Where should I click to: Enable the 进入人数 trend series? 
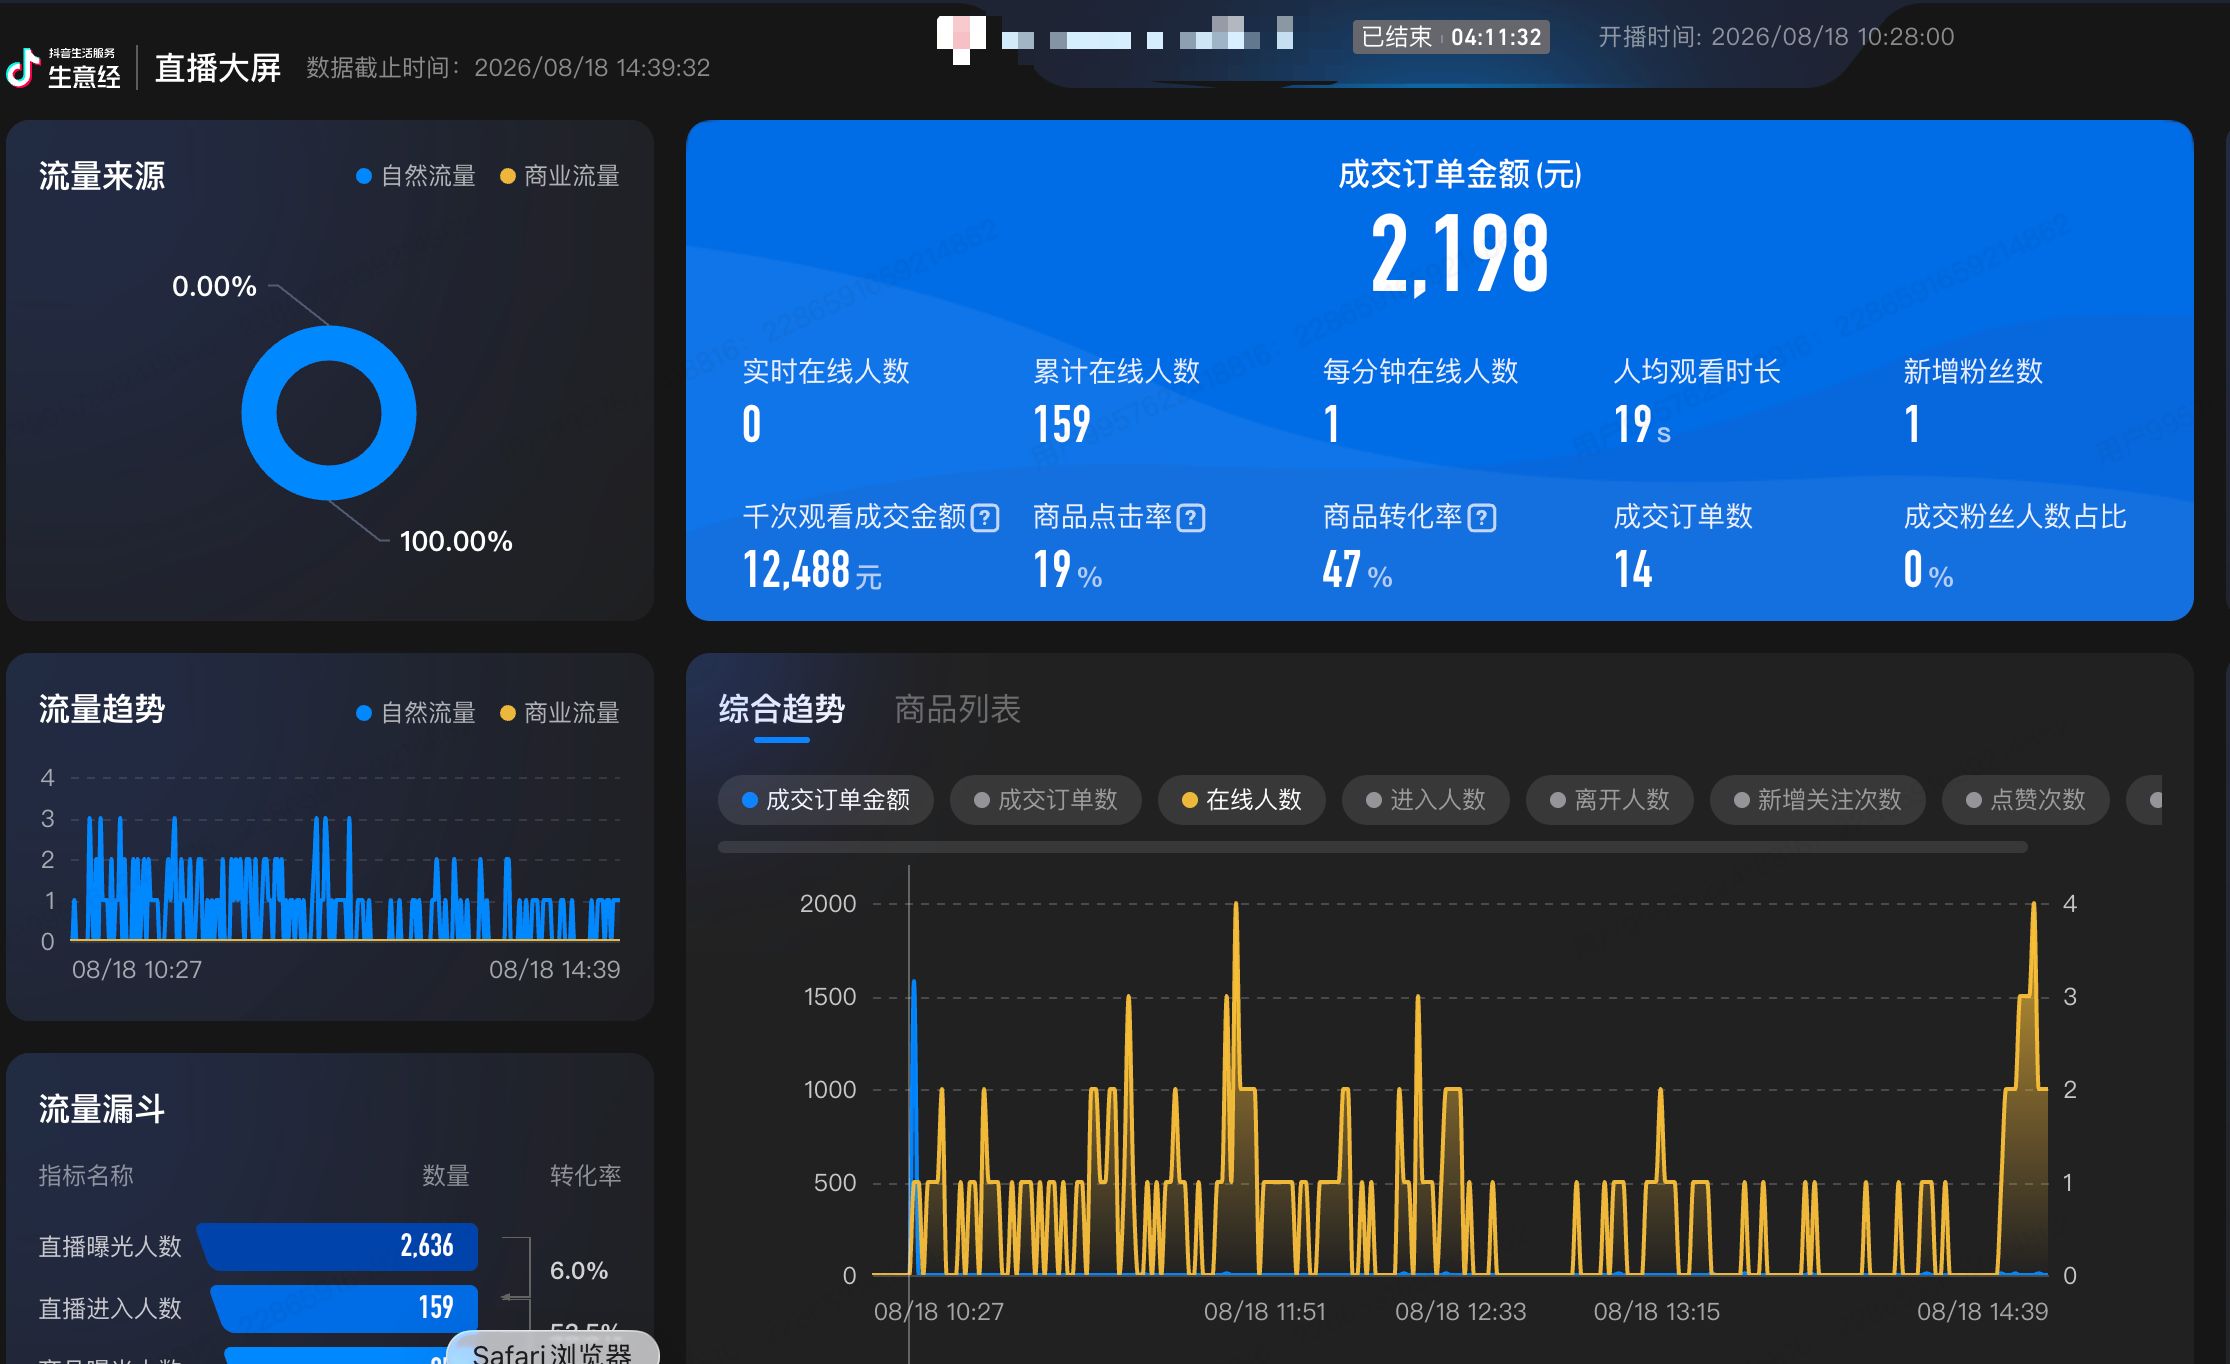point(1426,800)
